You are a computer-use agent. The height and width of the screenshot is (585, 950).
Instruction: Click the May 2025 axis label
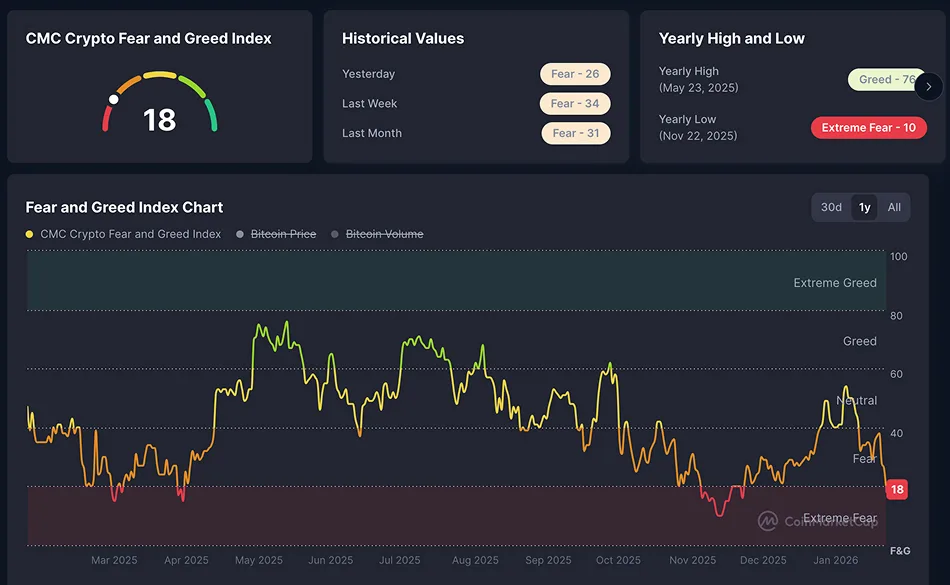(x=258, y=560)
